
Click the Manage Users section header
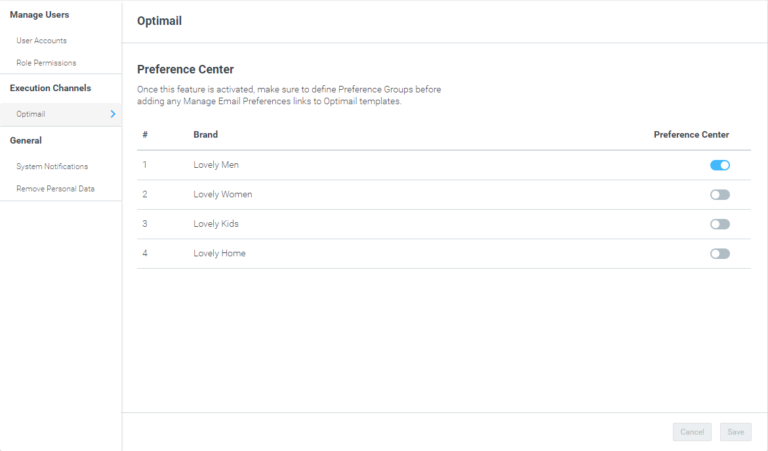pos(39,15)
